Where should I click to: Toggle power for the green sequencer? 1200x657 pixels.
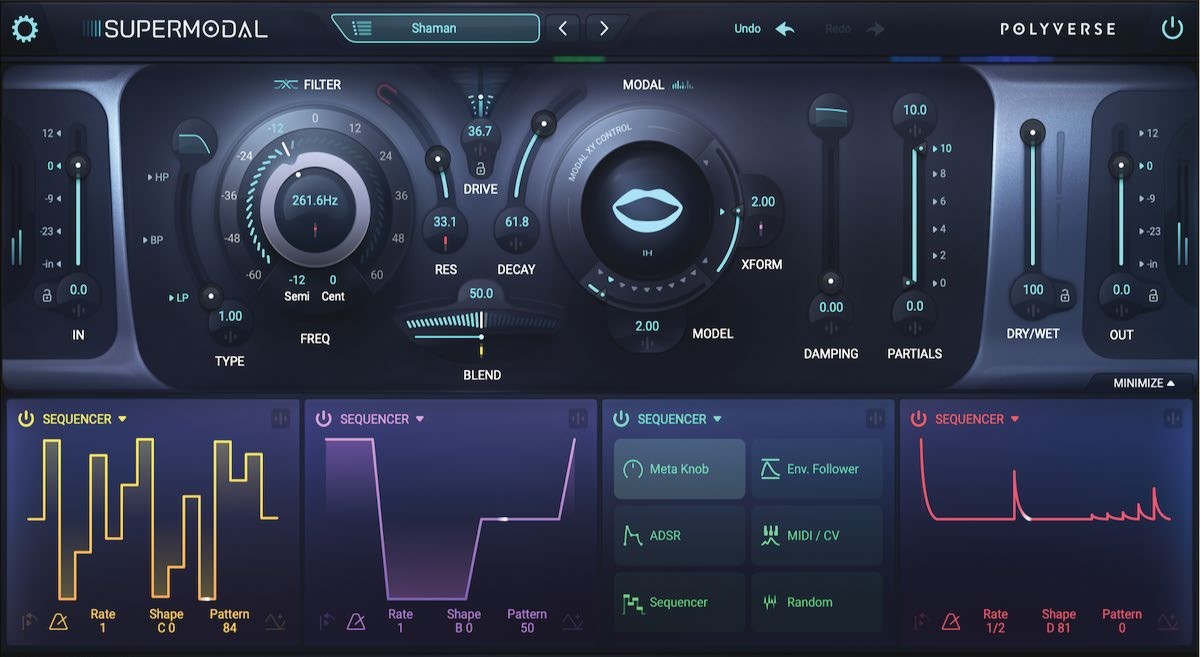(x=621, y=419)
